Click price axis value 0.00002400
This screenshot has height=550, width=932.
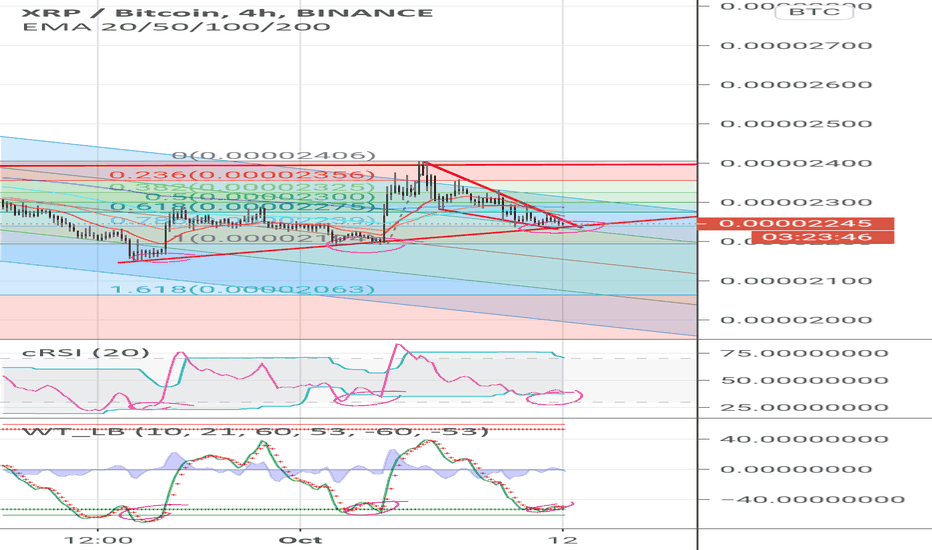[796, 163]
